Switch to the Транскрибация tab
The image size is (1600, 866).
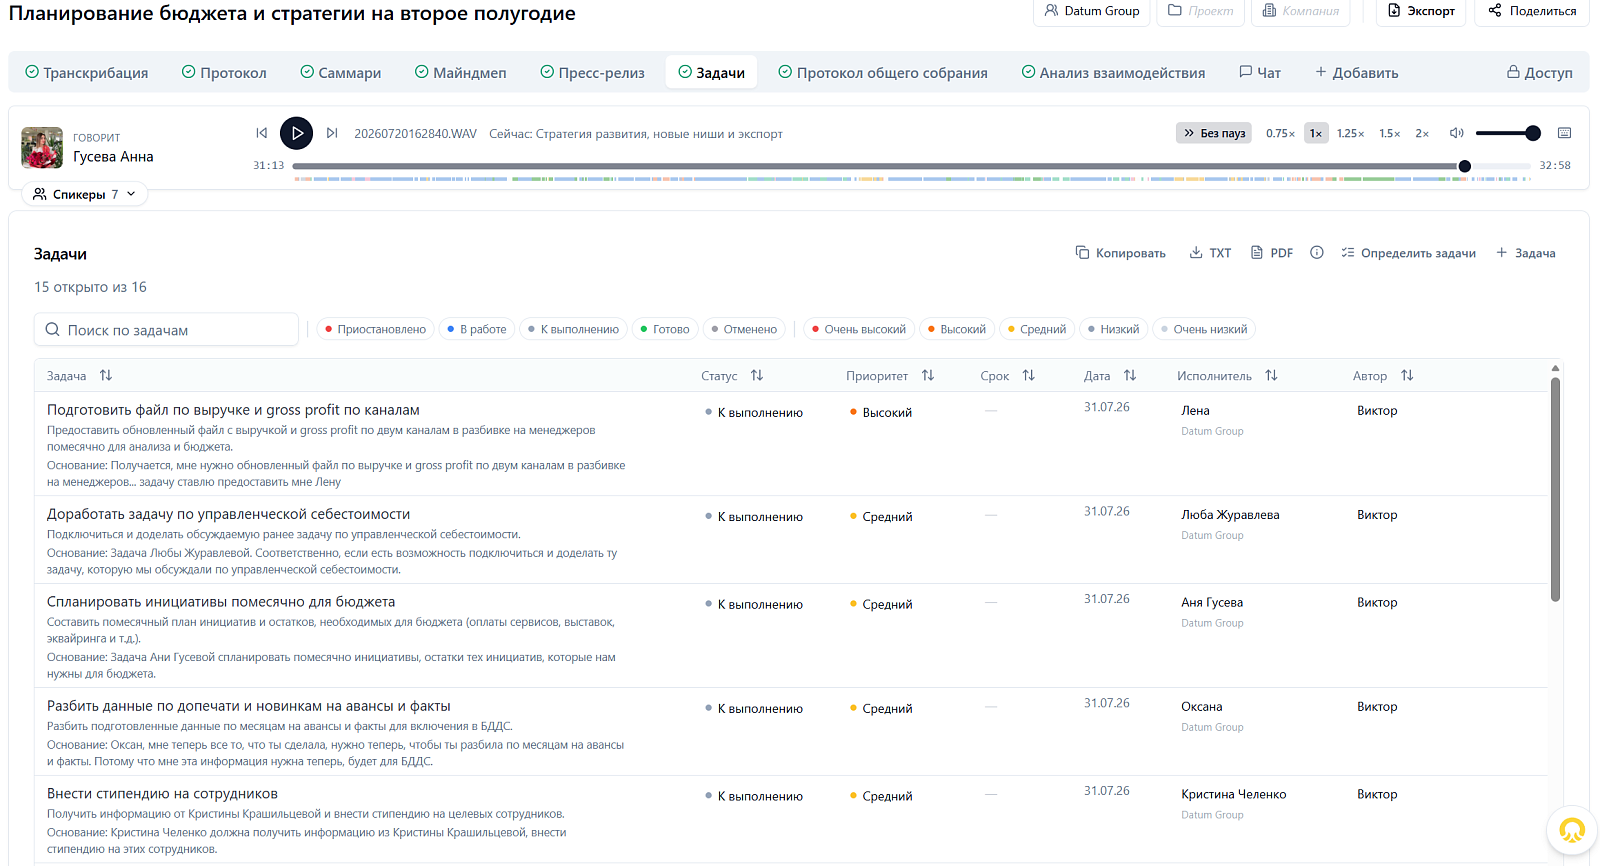pyautogui.click(x=87, y=72)
